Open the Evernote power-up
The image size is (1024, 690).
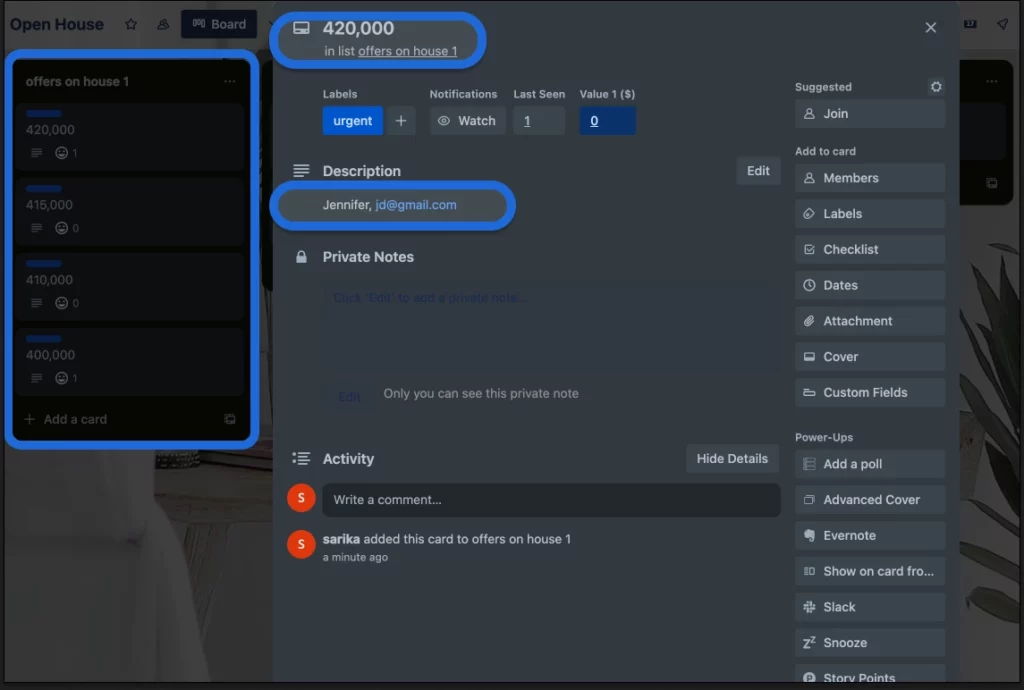tap(870, 535)
